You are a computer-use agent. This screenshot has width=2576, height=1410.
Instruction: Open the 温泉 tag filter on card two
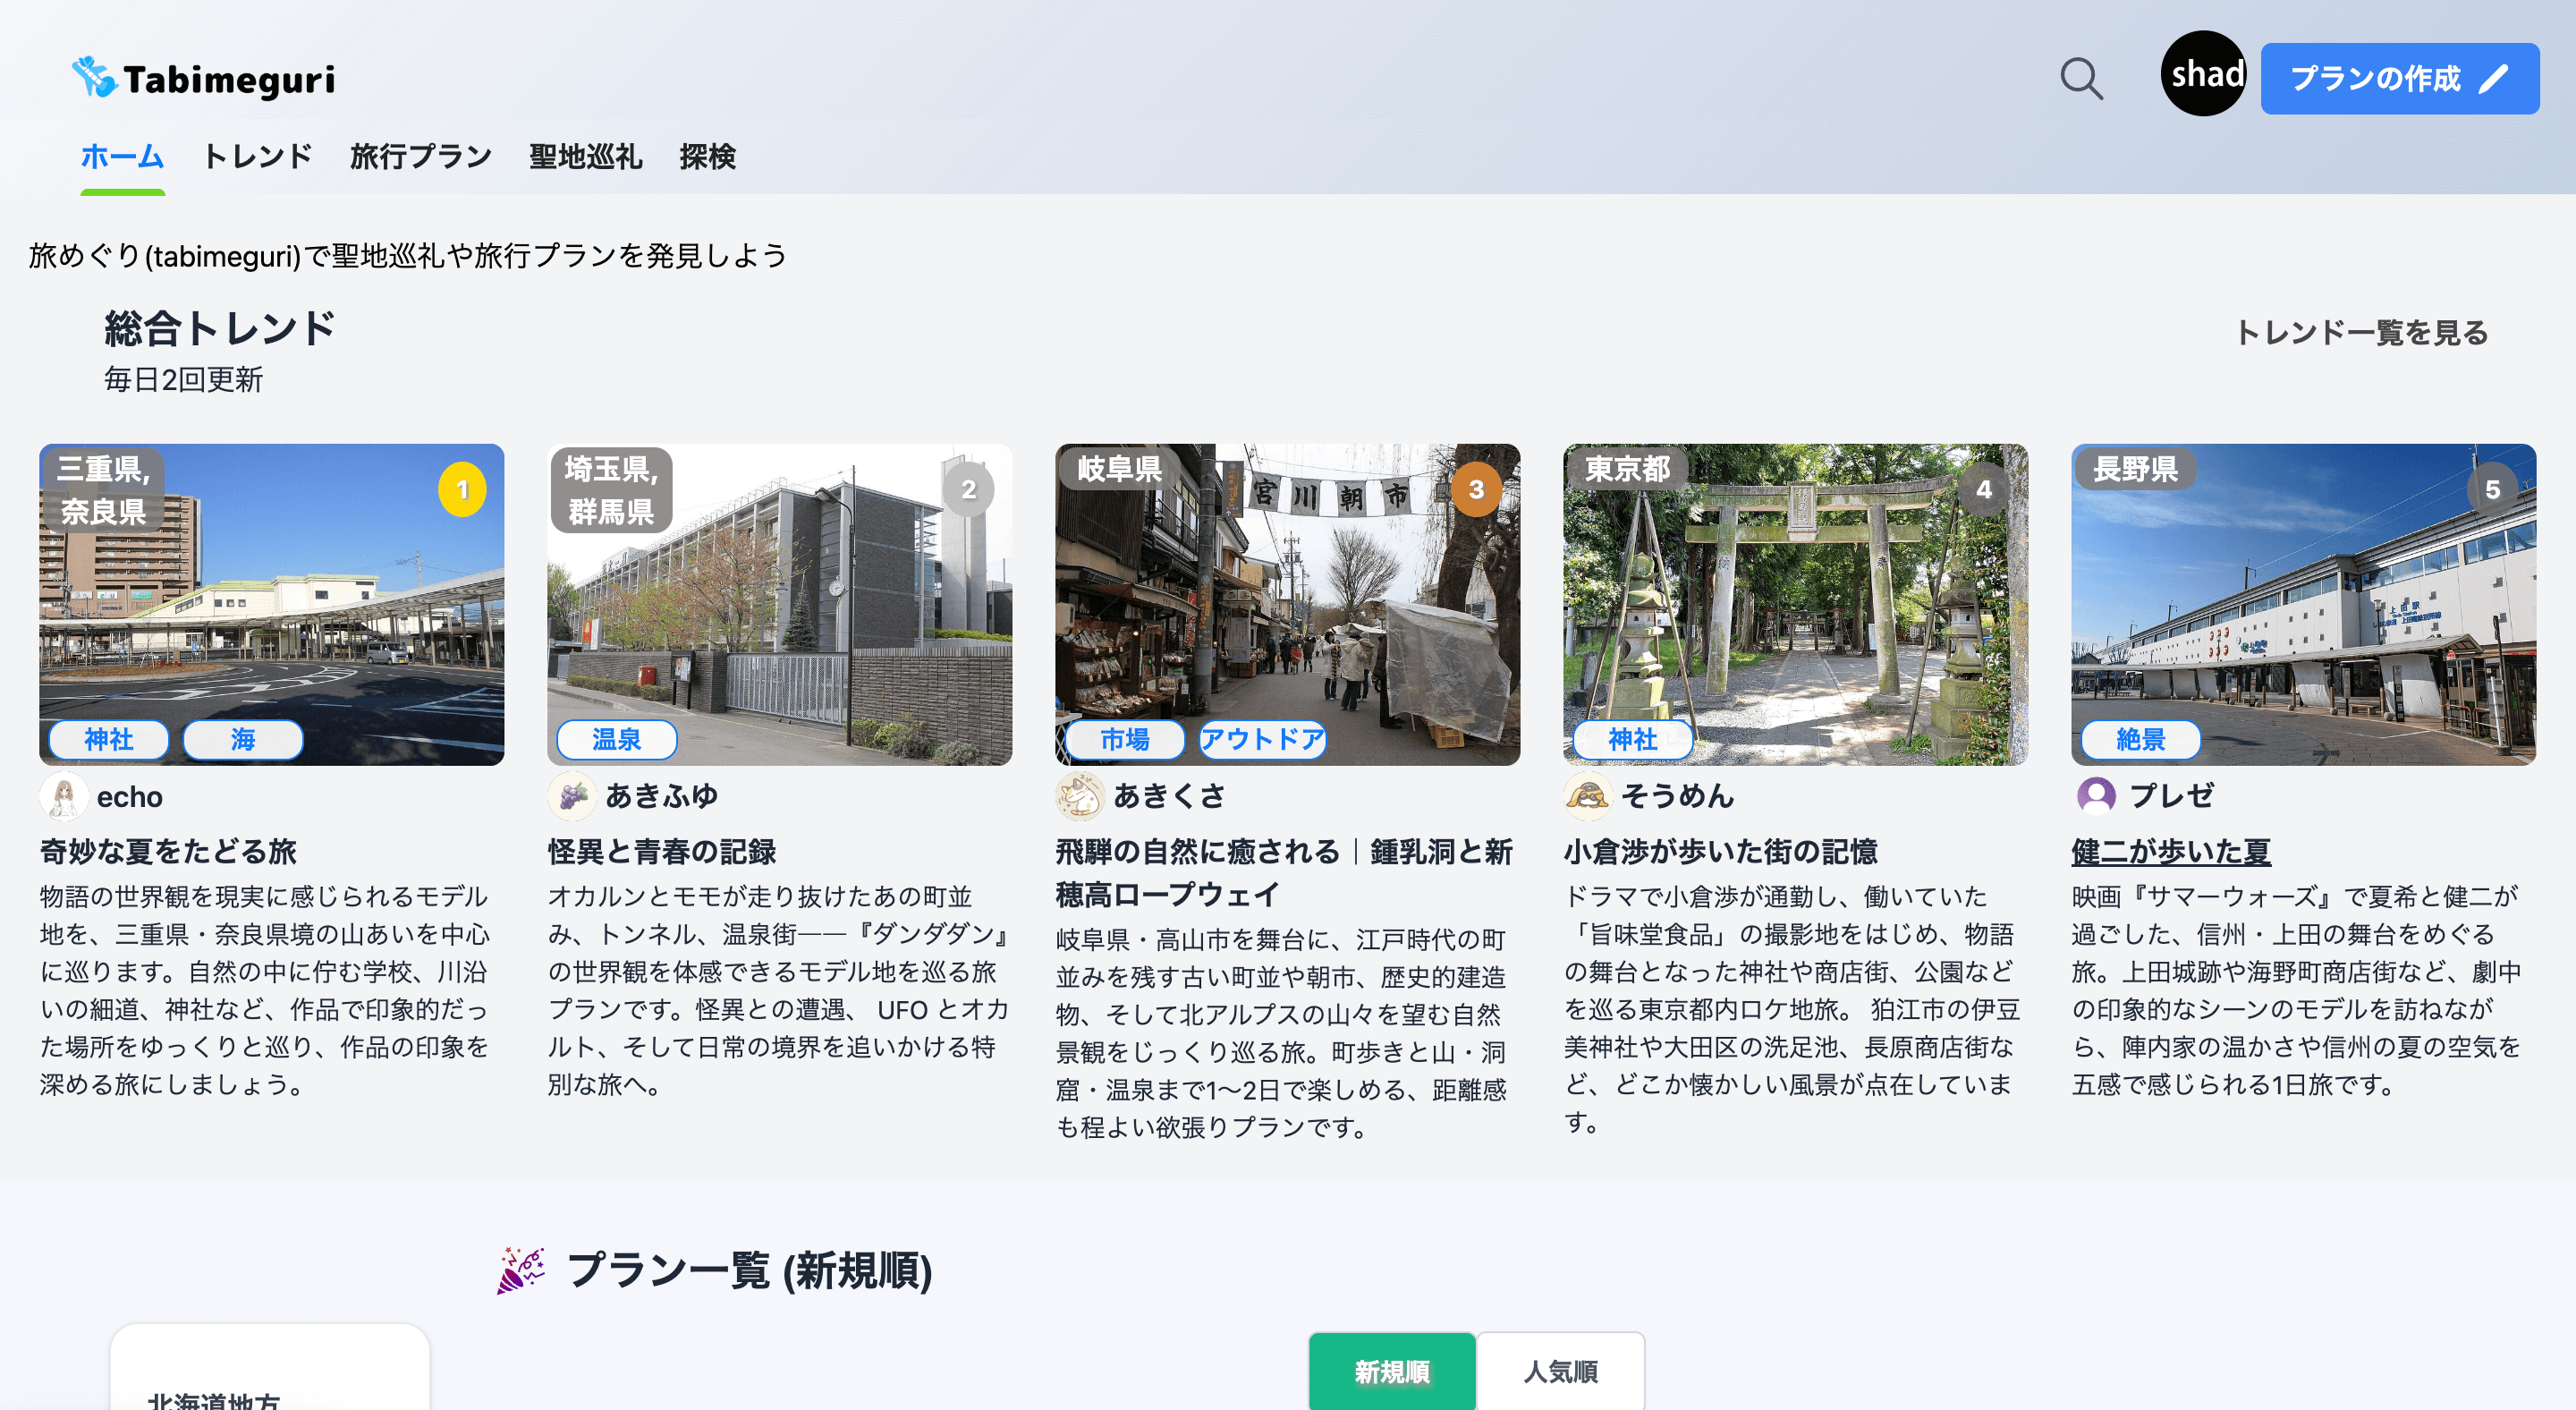[618, 740]
